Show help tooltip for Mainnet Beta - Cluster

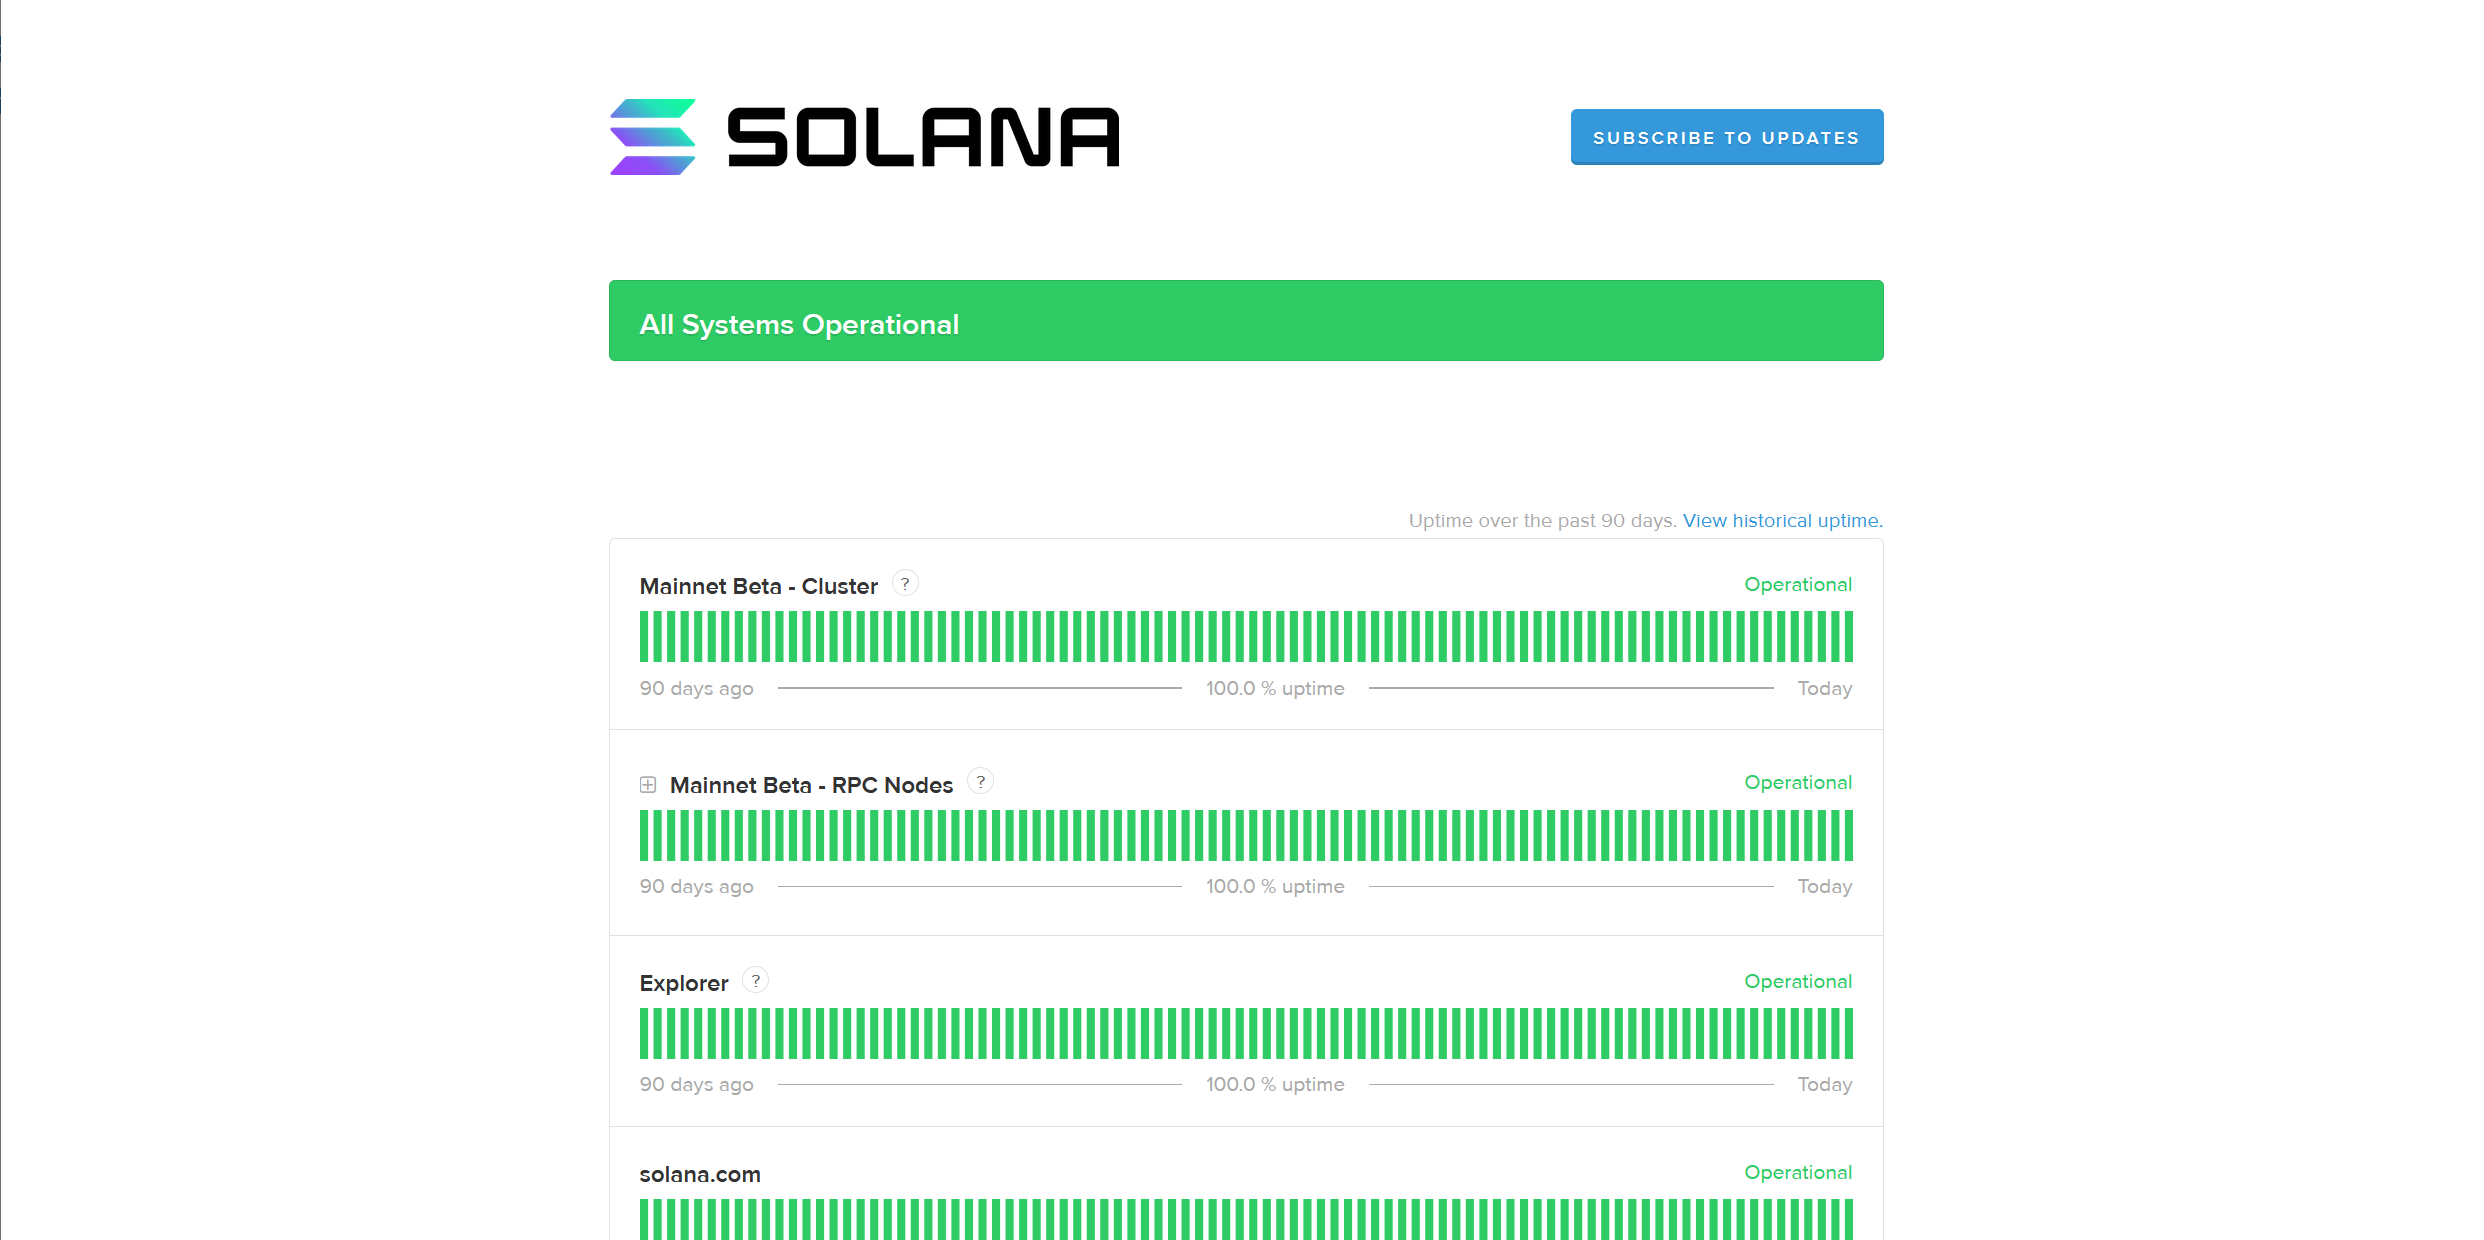(905, 584)
